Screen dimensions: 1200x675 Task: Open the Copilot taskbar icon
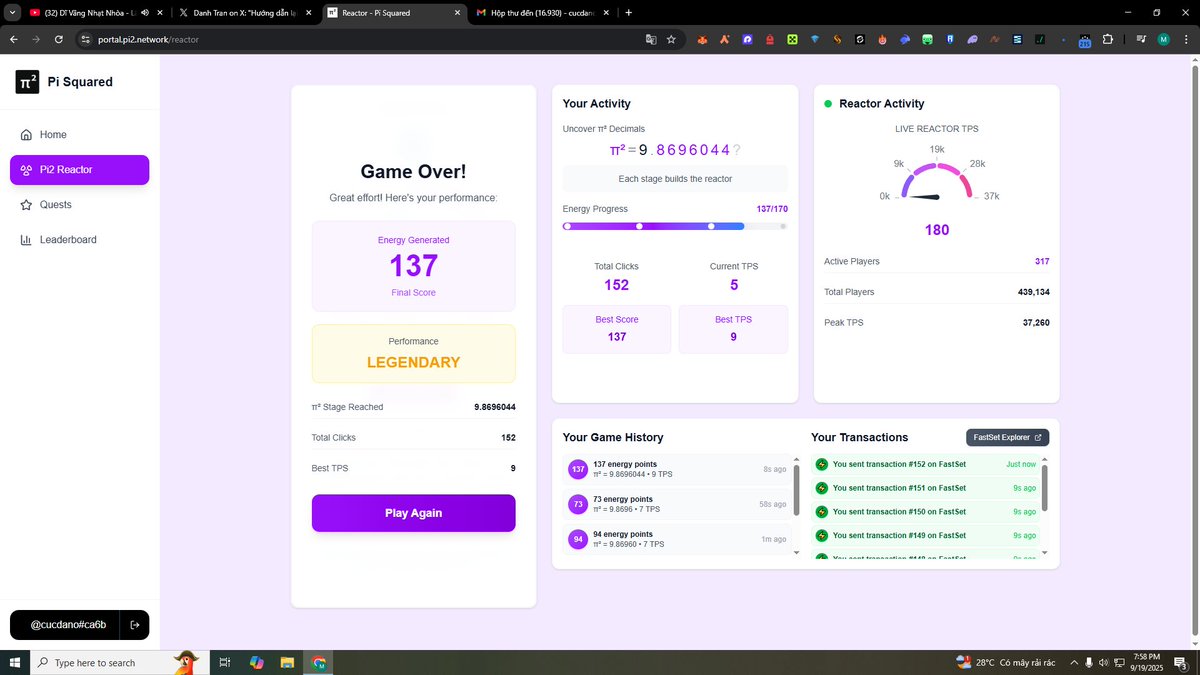coord(256,662)
